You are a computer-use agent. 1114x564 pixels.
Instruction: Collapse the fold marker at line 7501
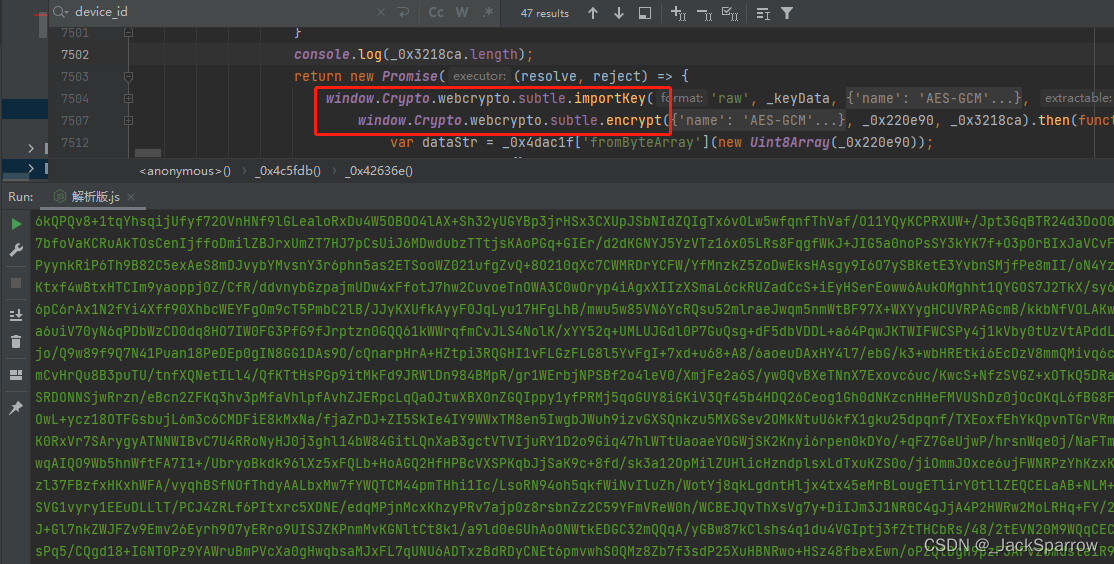pos(129,32)
